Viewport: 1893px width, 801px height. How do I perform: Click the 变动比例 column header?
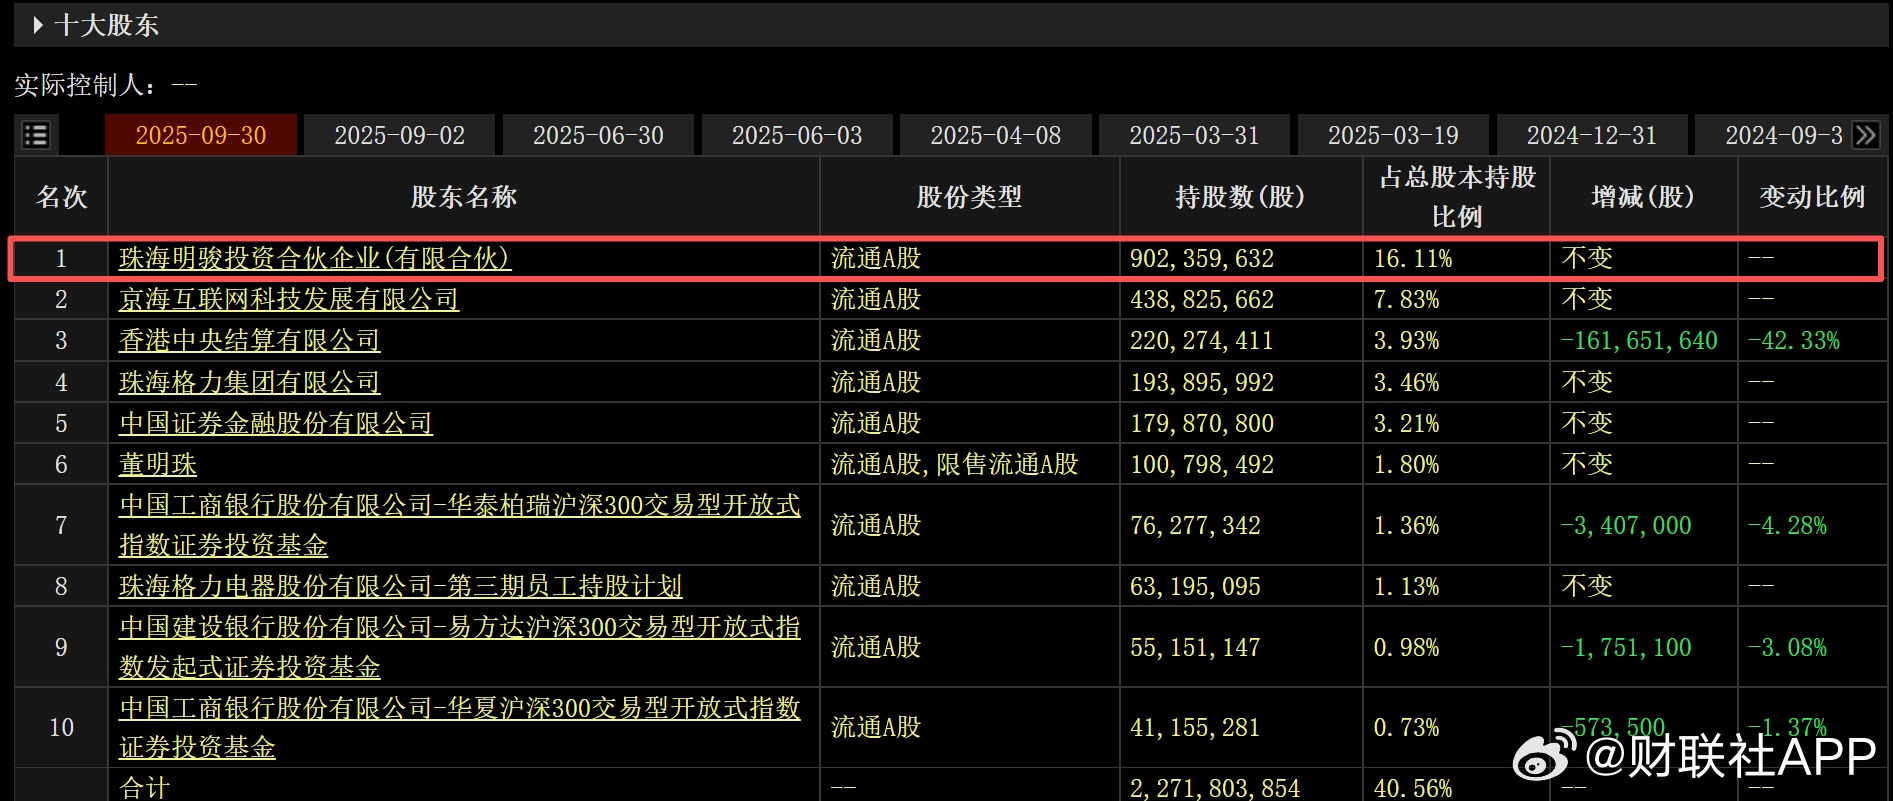pyautogui.click(x=1811, y=197)
